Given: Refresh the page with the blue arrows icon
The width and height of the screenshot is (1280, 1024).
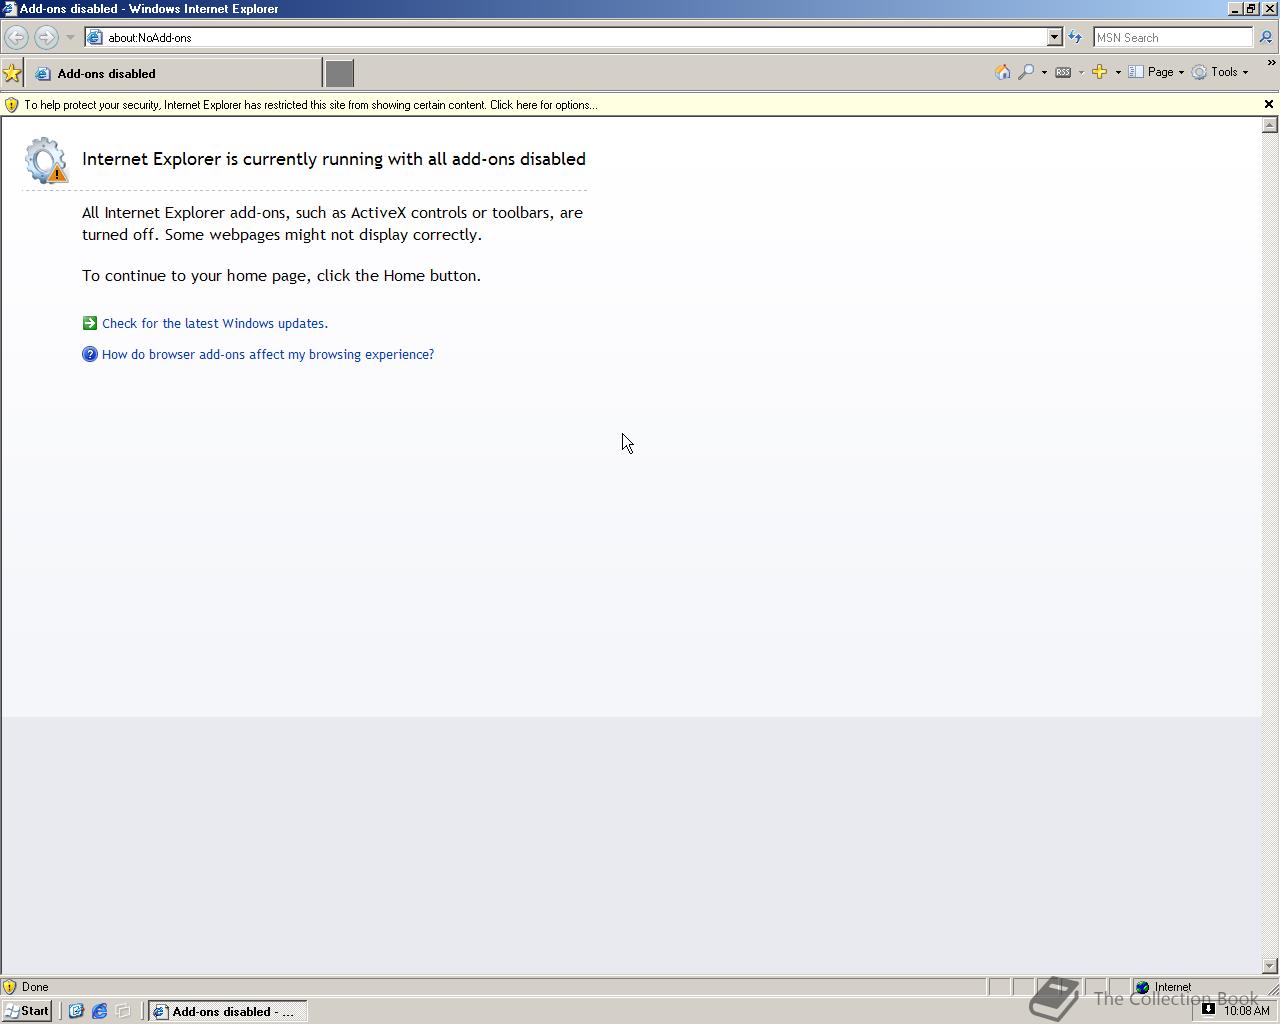Looking at the screenshot, I should (x=1075, y=37).
